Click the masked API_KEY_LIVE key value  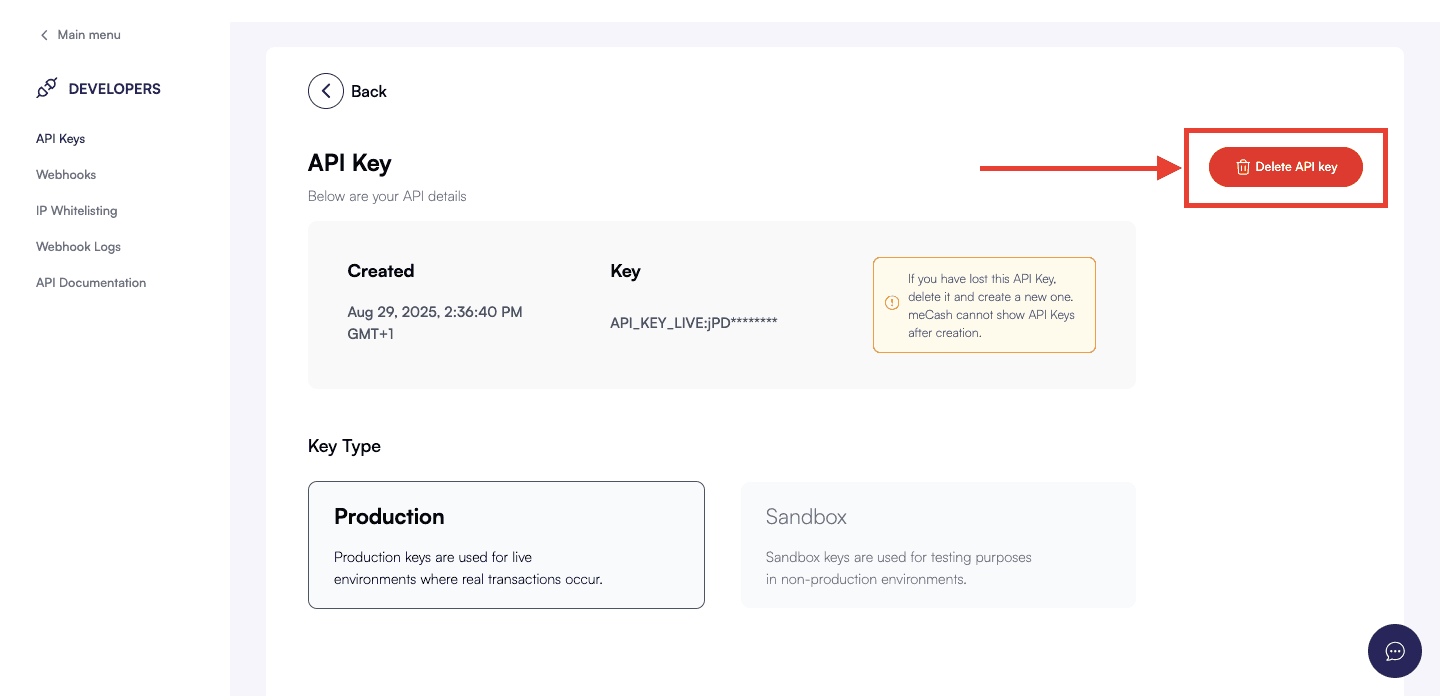pyautogui.click(x=693, y=322)
